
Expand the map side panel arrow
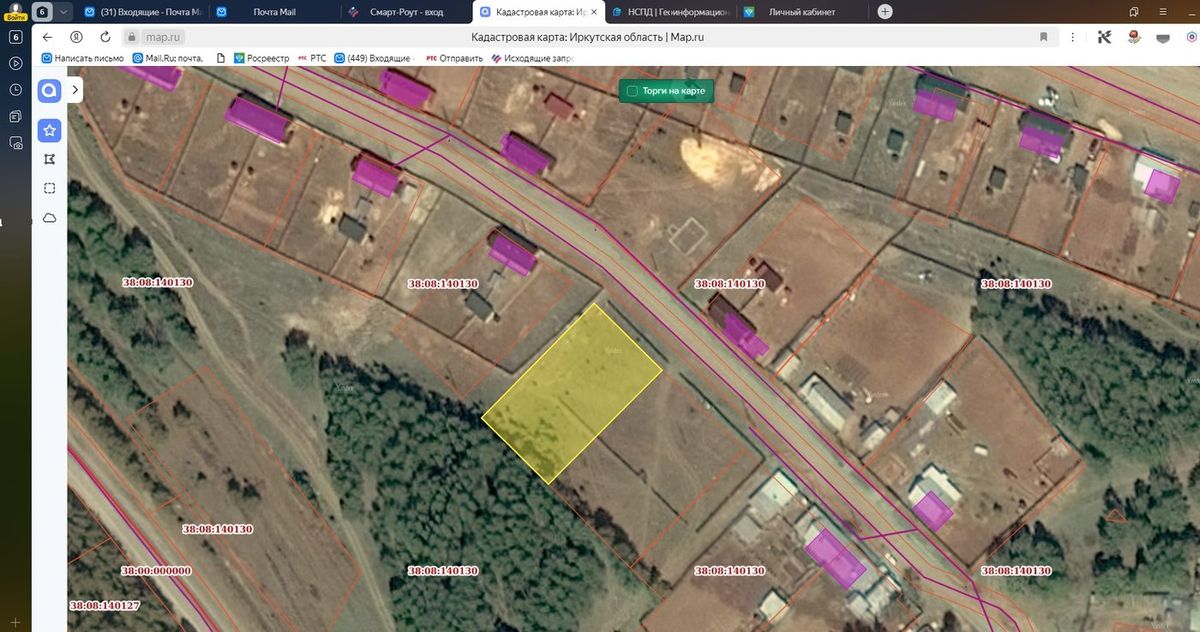coord(75,90)
